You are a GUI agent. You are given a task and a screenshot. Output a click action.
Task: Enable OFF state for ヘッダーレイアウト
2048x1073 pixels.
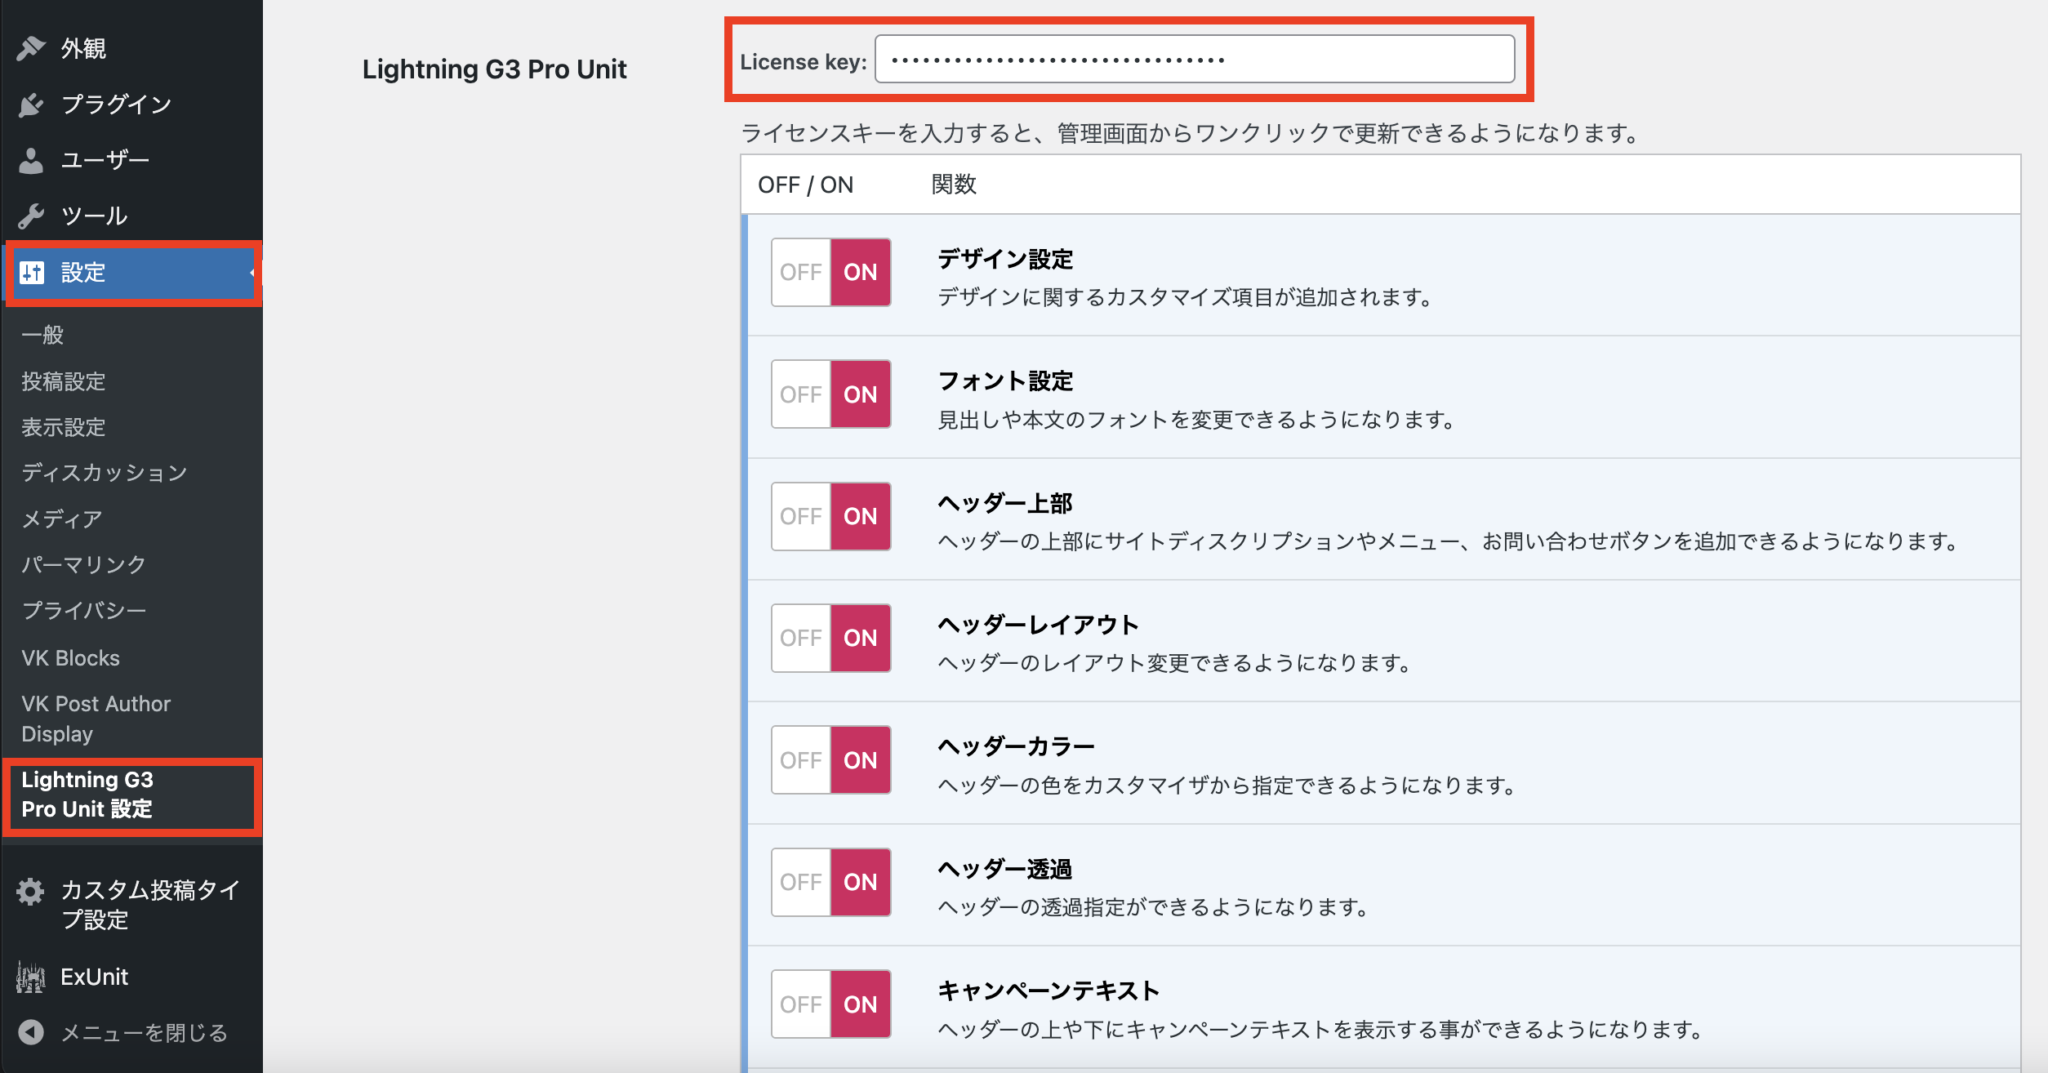click(800, 637)
